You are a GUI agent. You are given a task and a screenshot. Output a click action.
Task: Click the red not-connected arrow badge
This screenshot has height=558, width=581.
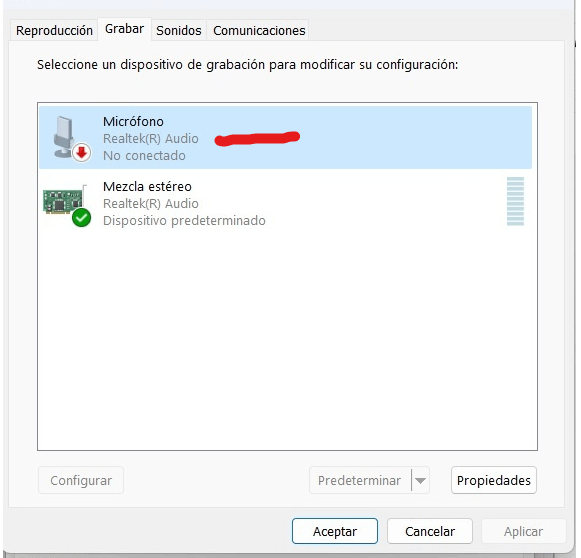(82, 152)
